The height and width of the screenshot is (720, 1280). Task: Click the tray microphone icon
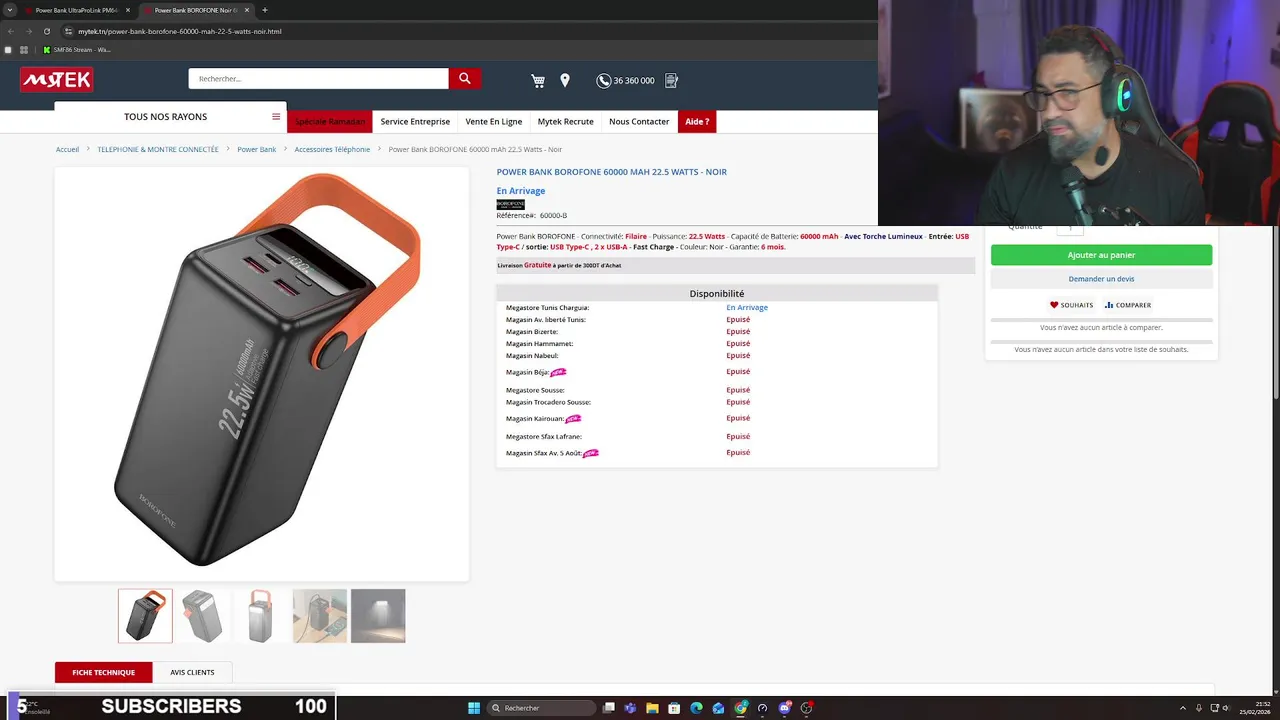[x=1199, y=708]
